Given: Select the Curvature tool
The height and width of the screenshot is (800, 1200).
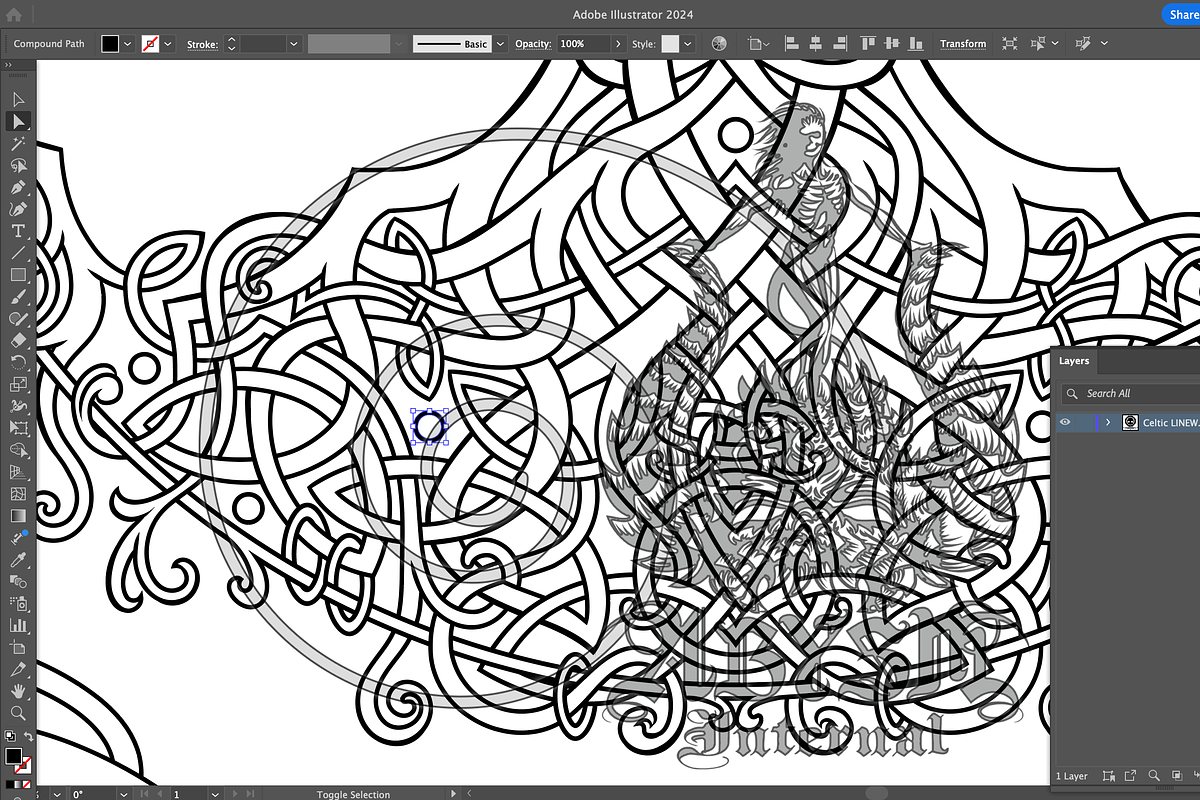Looking at the screenshot, I should pos(18,209).
